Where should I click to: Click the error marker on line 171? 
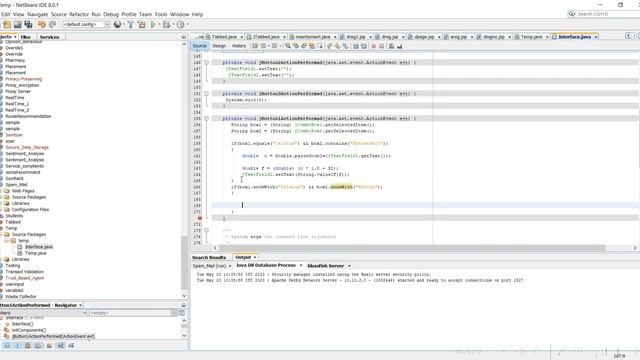(200, 218)
